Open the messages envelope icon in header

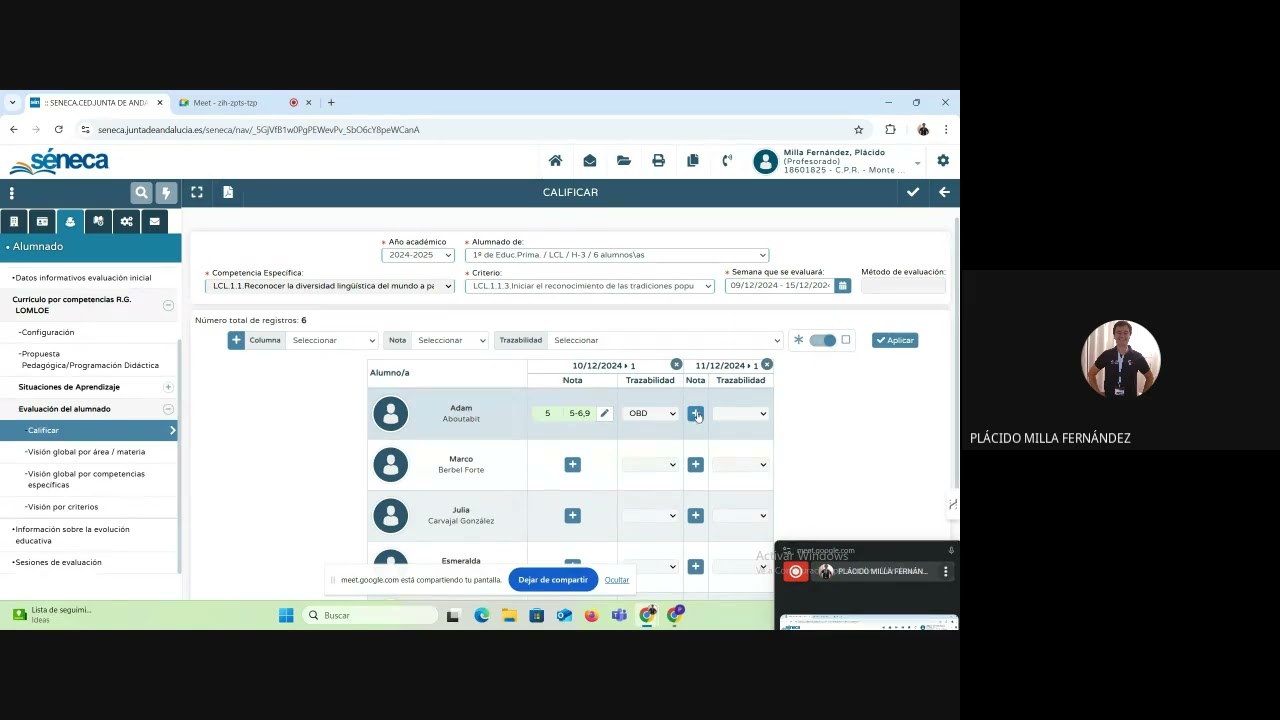[x=590, y=161]
